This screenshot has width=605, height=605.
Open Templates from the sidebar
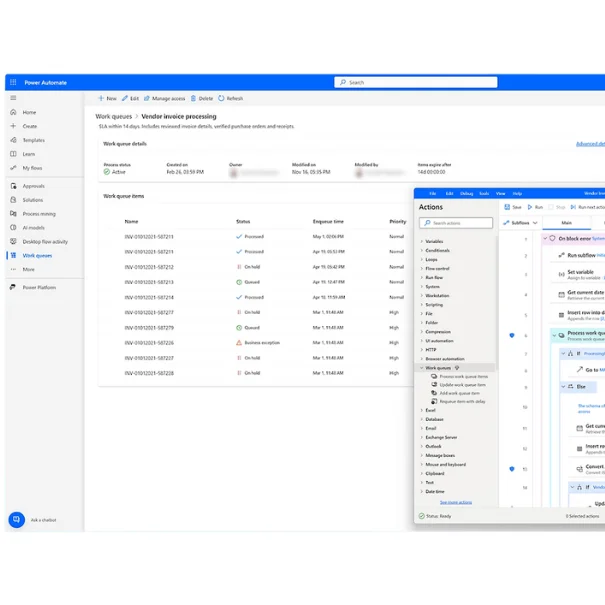tap(34, 140)
